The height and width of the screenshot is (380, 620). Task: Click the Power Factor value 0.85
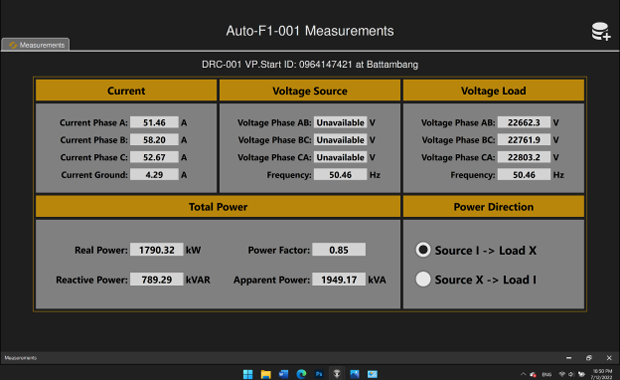coord(339,250)
